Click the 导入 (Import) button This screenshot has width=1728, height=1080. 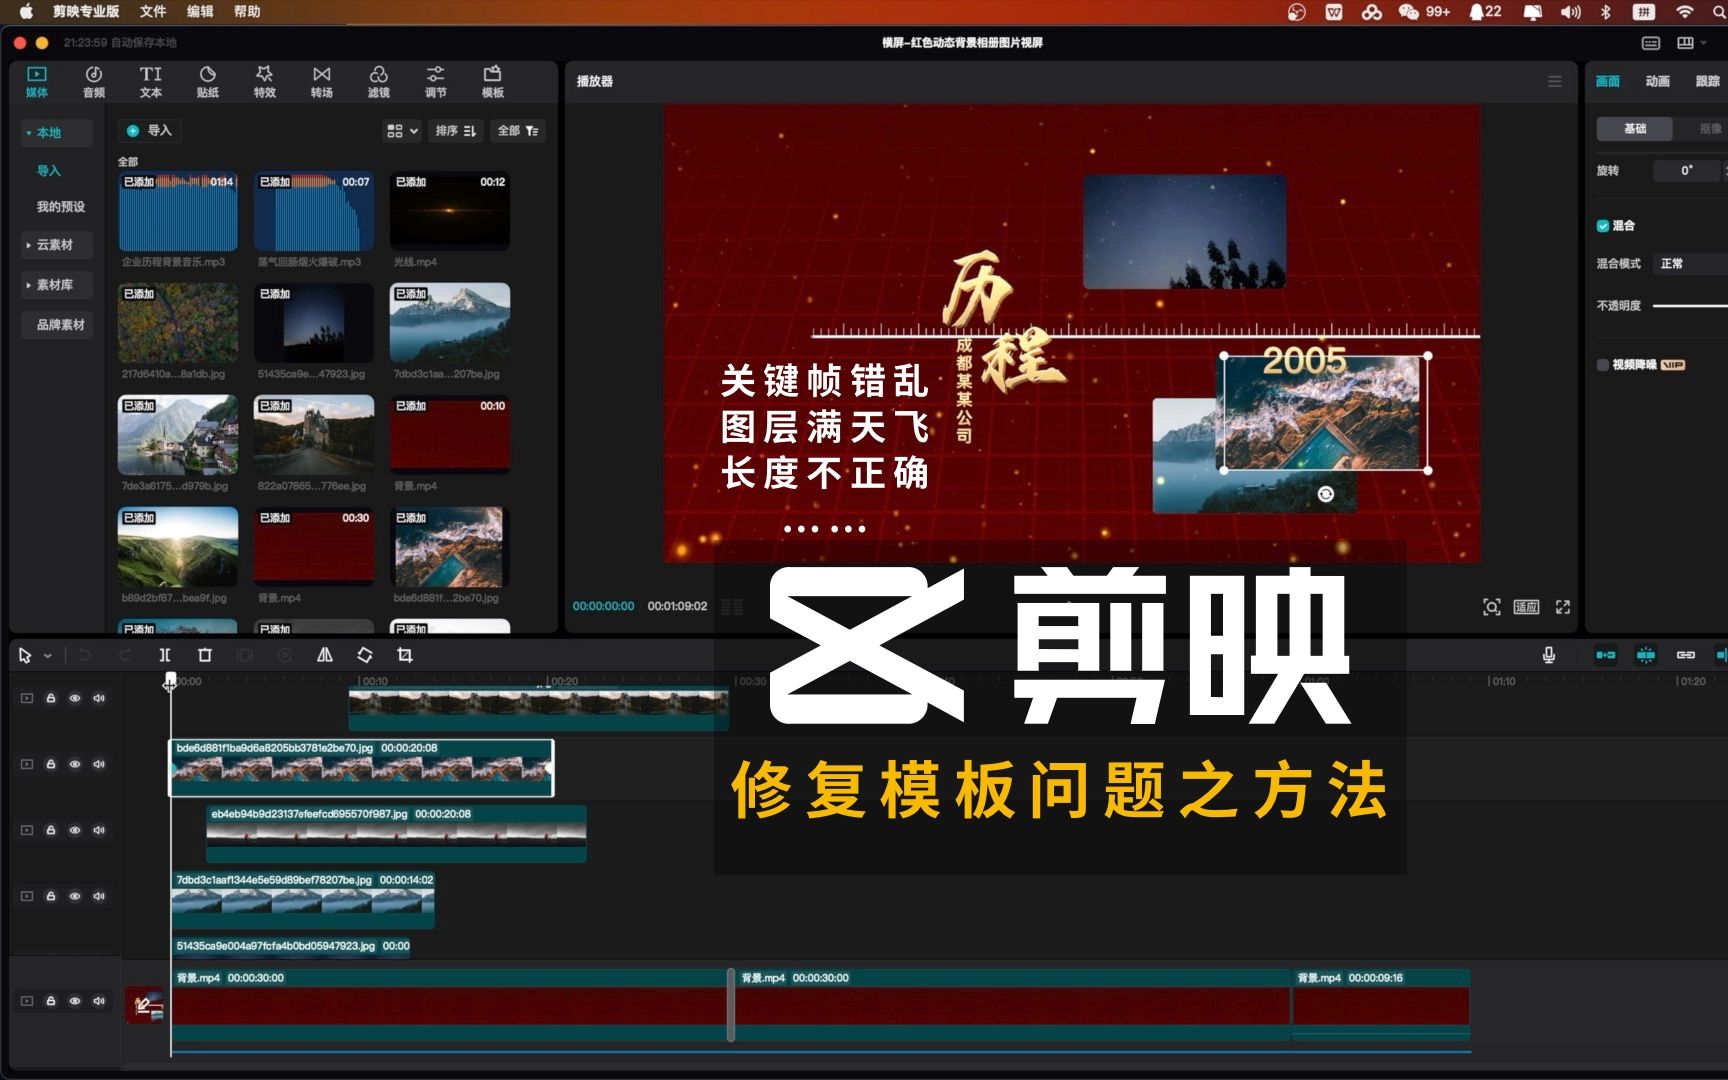[x=148, y=130]
